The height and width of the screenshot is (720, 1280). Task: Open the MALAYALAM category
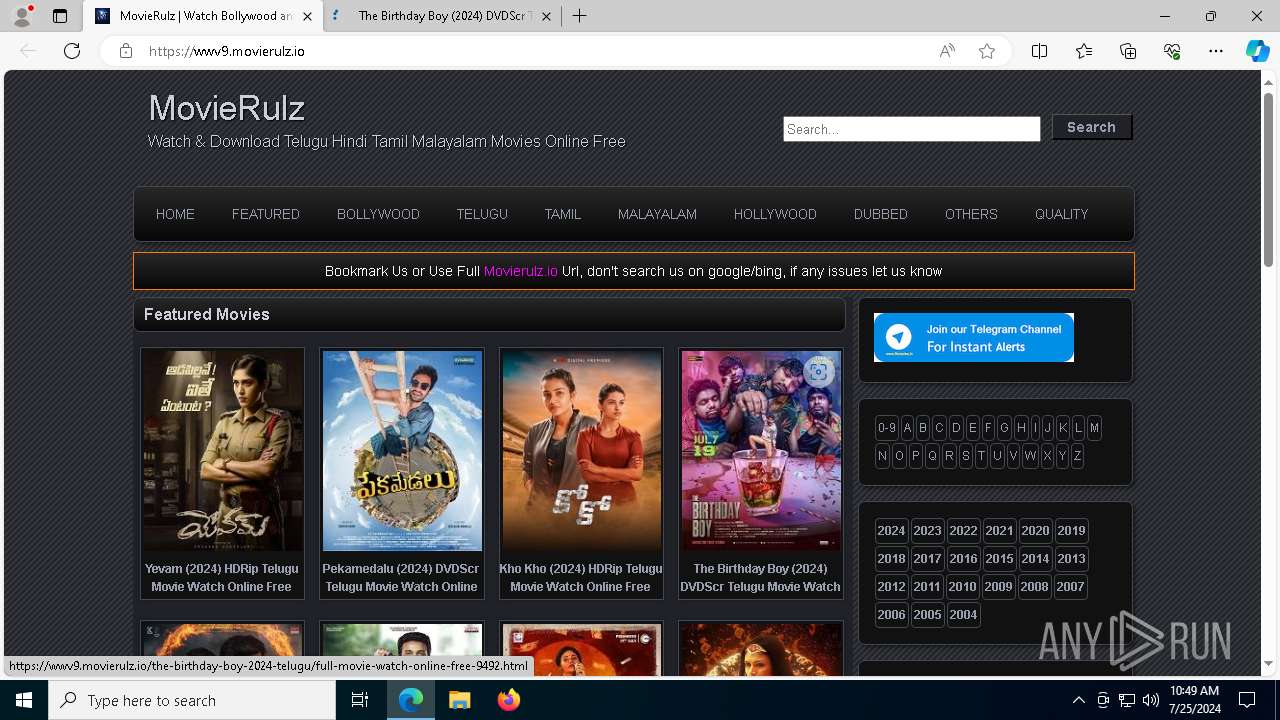(657, 214)
